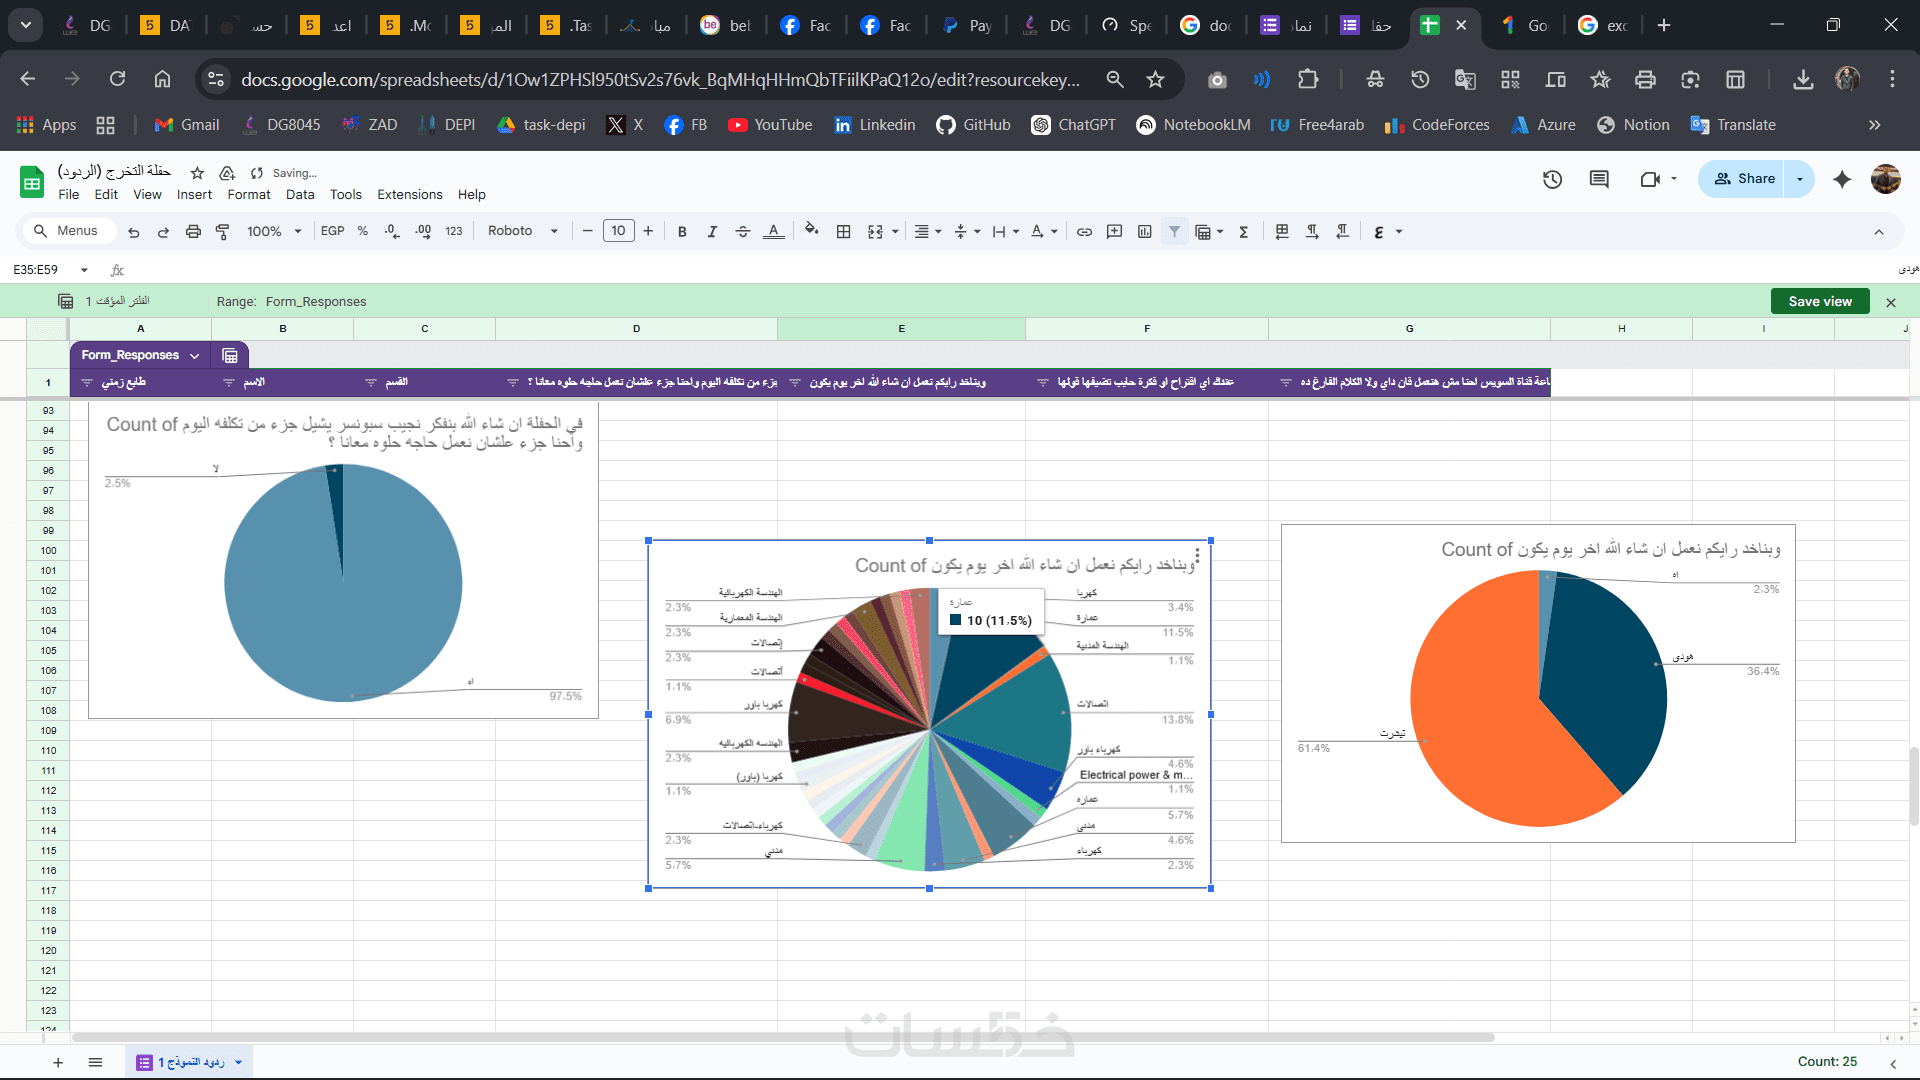Click the print icon

pyautogui.click(x=193, y=232)
